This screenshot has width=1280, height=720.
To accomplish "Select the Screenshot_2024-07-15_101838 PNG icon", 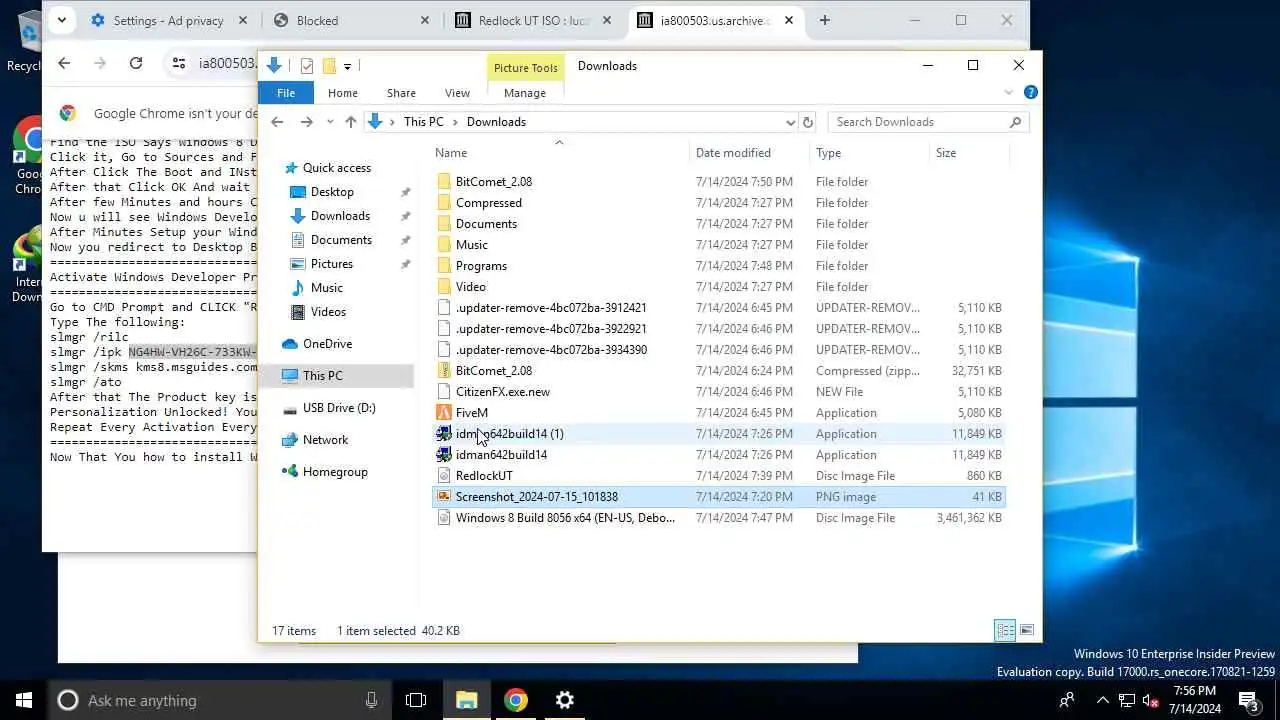I will click(x=444, y=497).
